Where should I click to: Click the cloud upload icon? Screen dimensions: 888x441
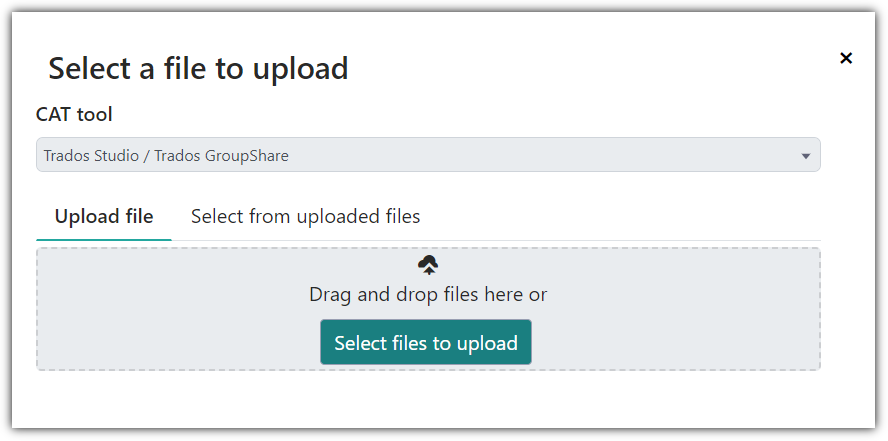428,265
